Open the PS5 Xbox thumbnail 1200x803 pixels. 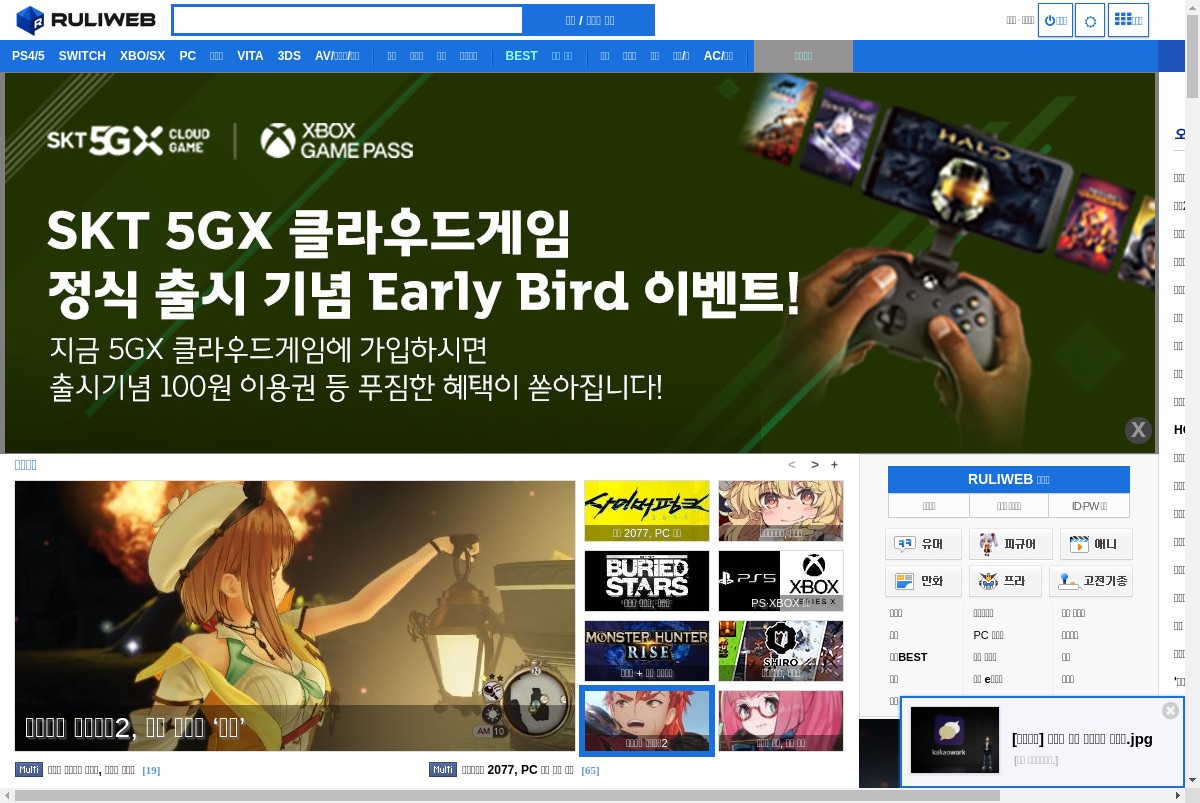[781, 581]
